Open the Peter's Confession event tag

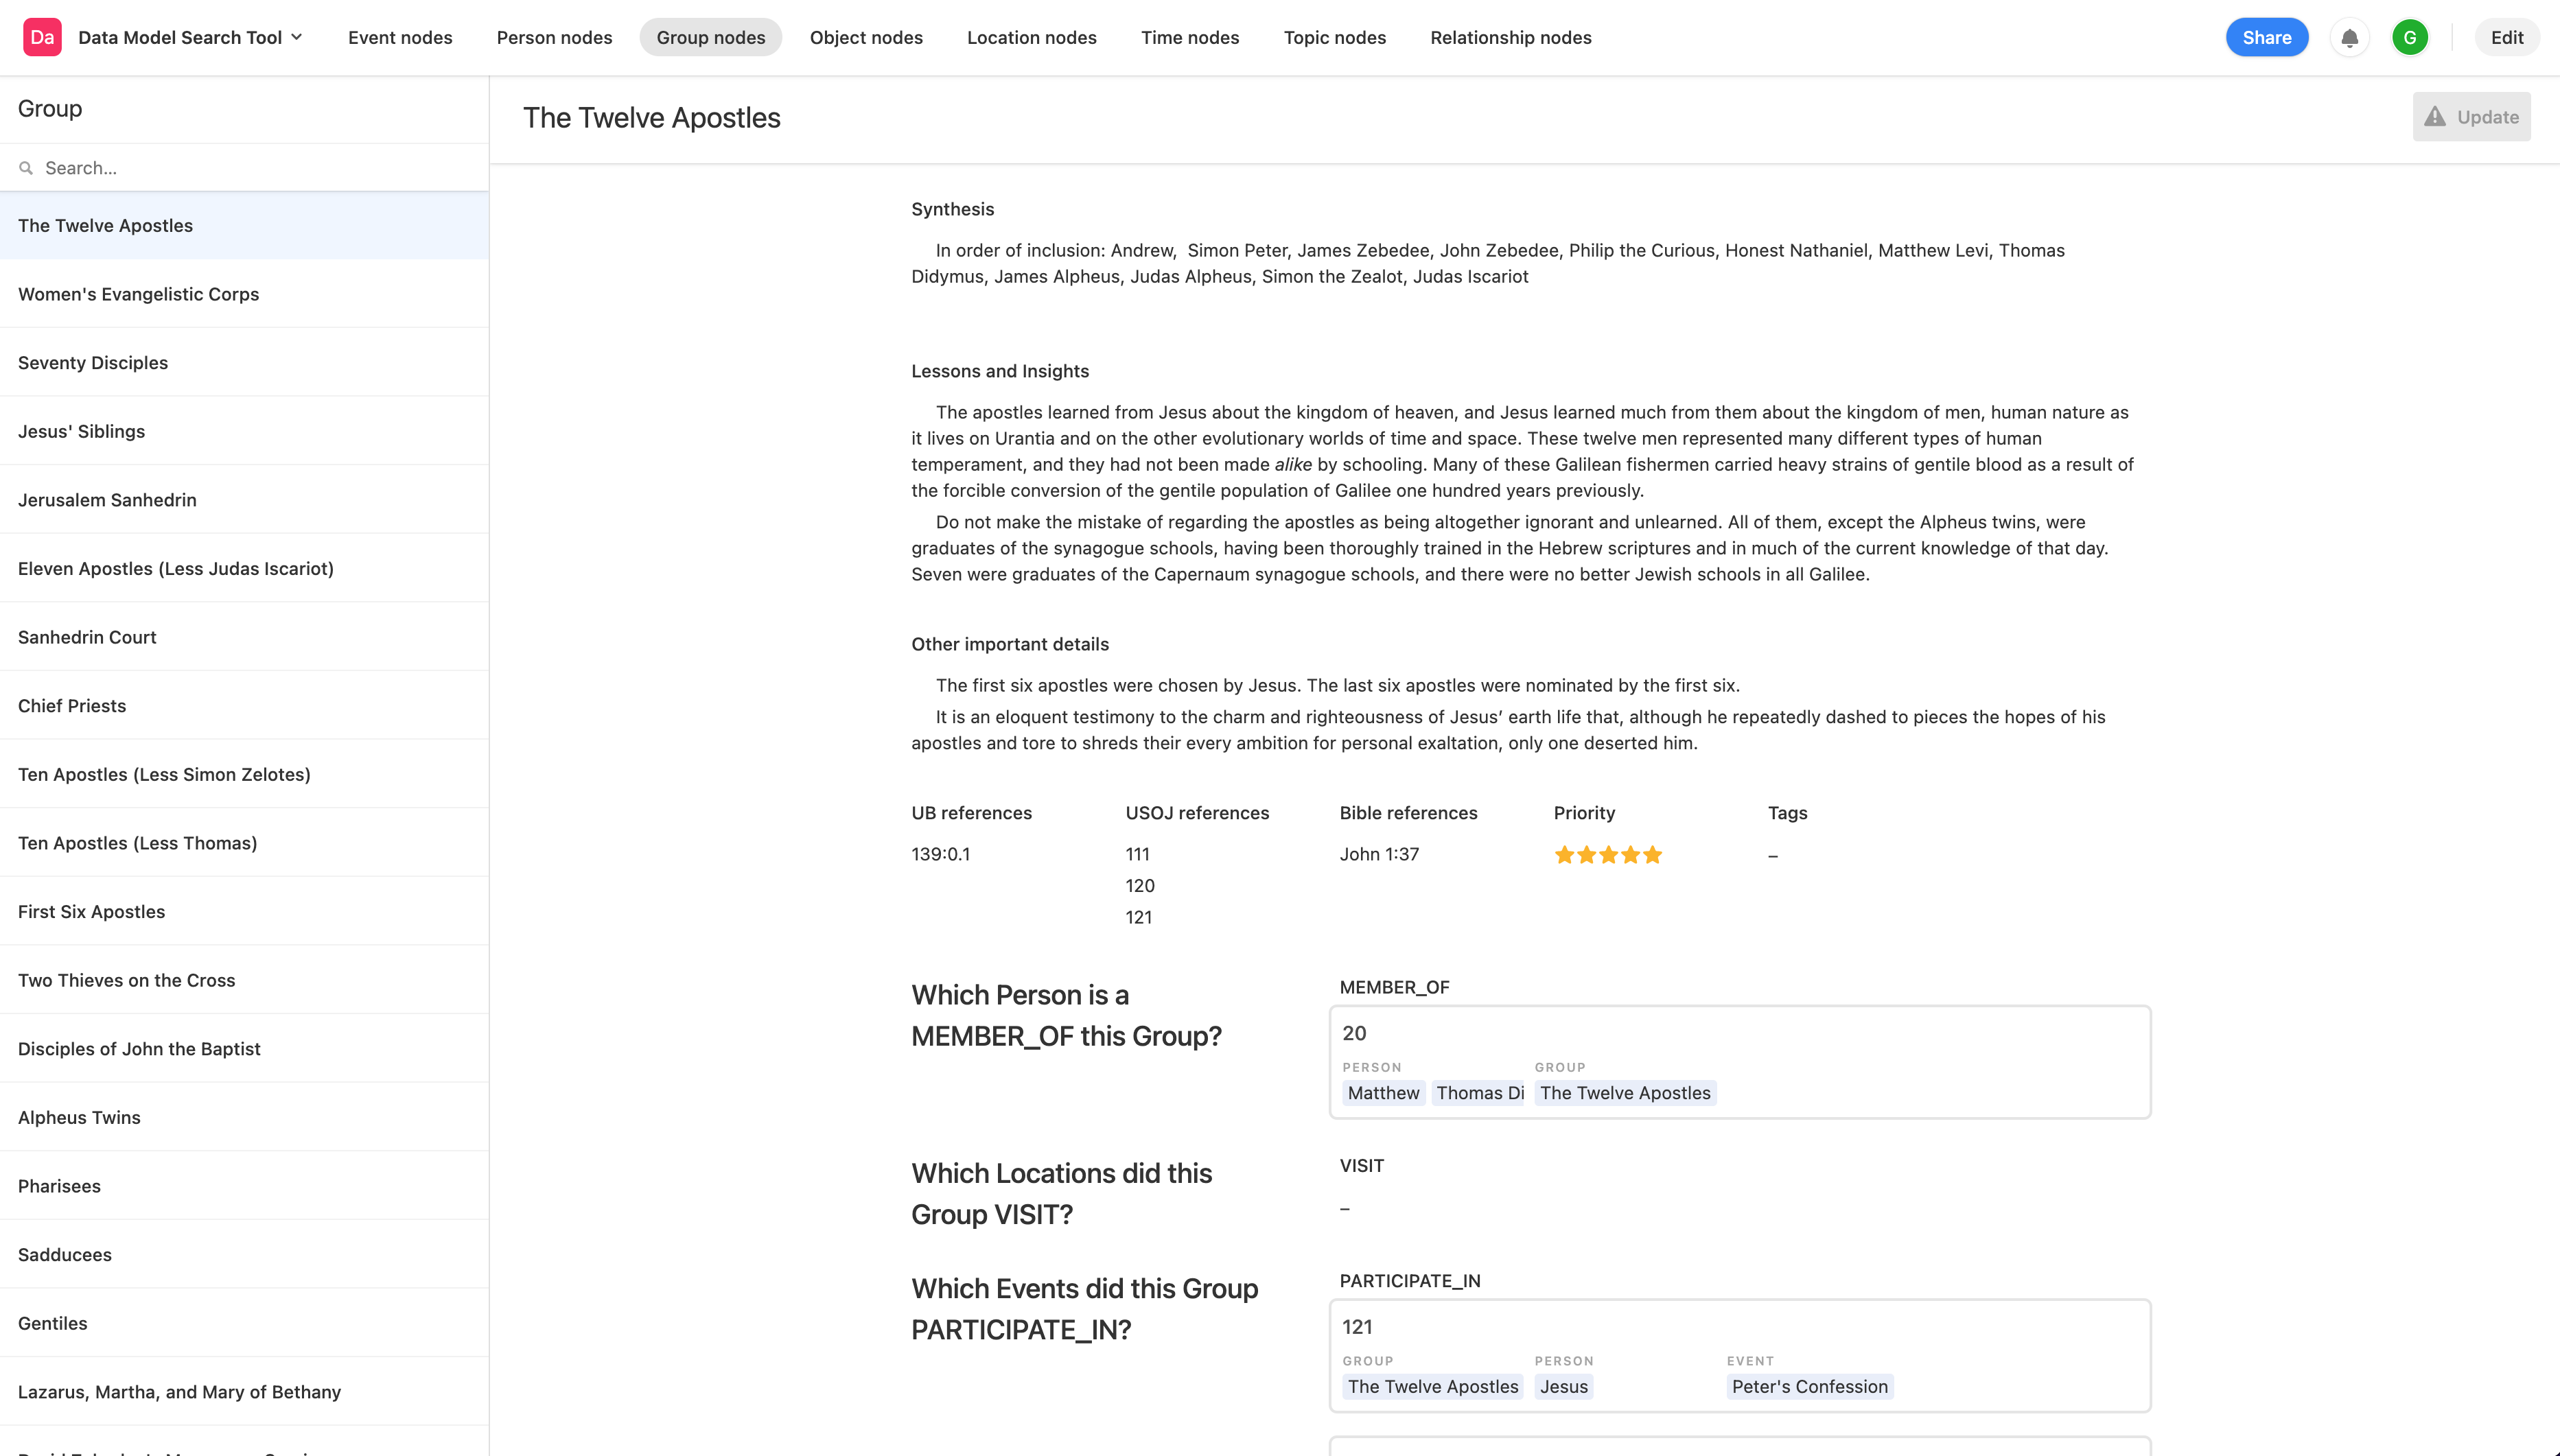[1809, 1386]
